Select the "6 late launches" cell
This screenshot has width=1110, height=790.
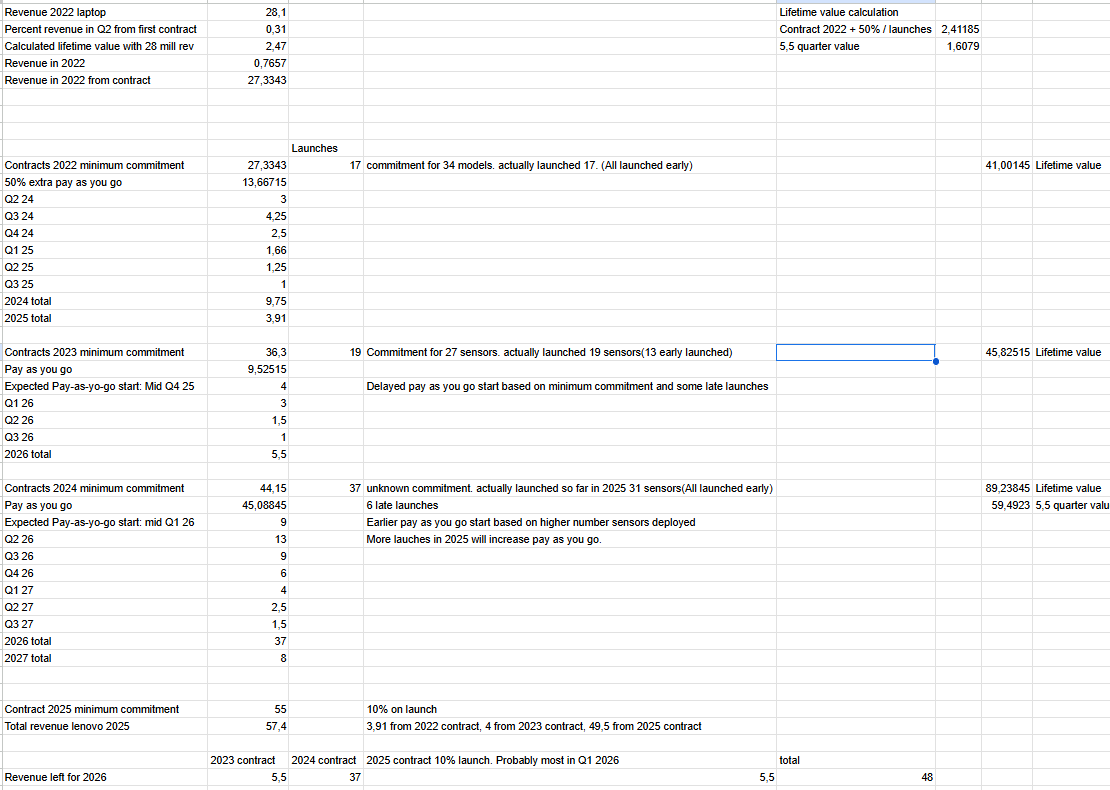coord(402,505)
